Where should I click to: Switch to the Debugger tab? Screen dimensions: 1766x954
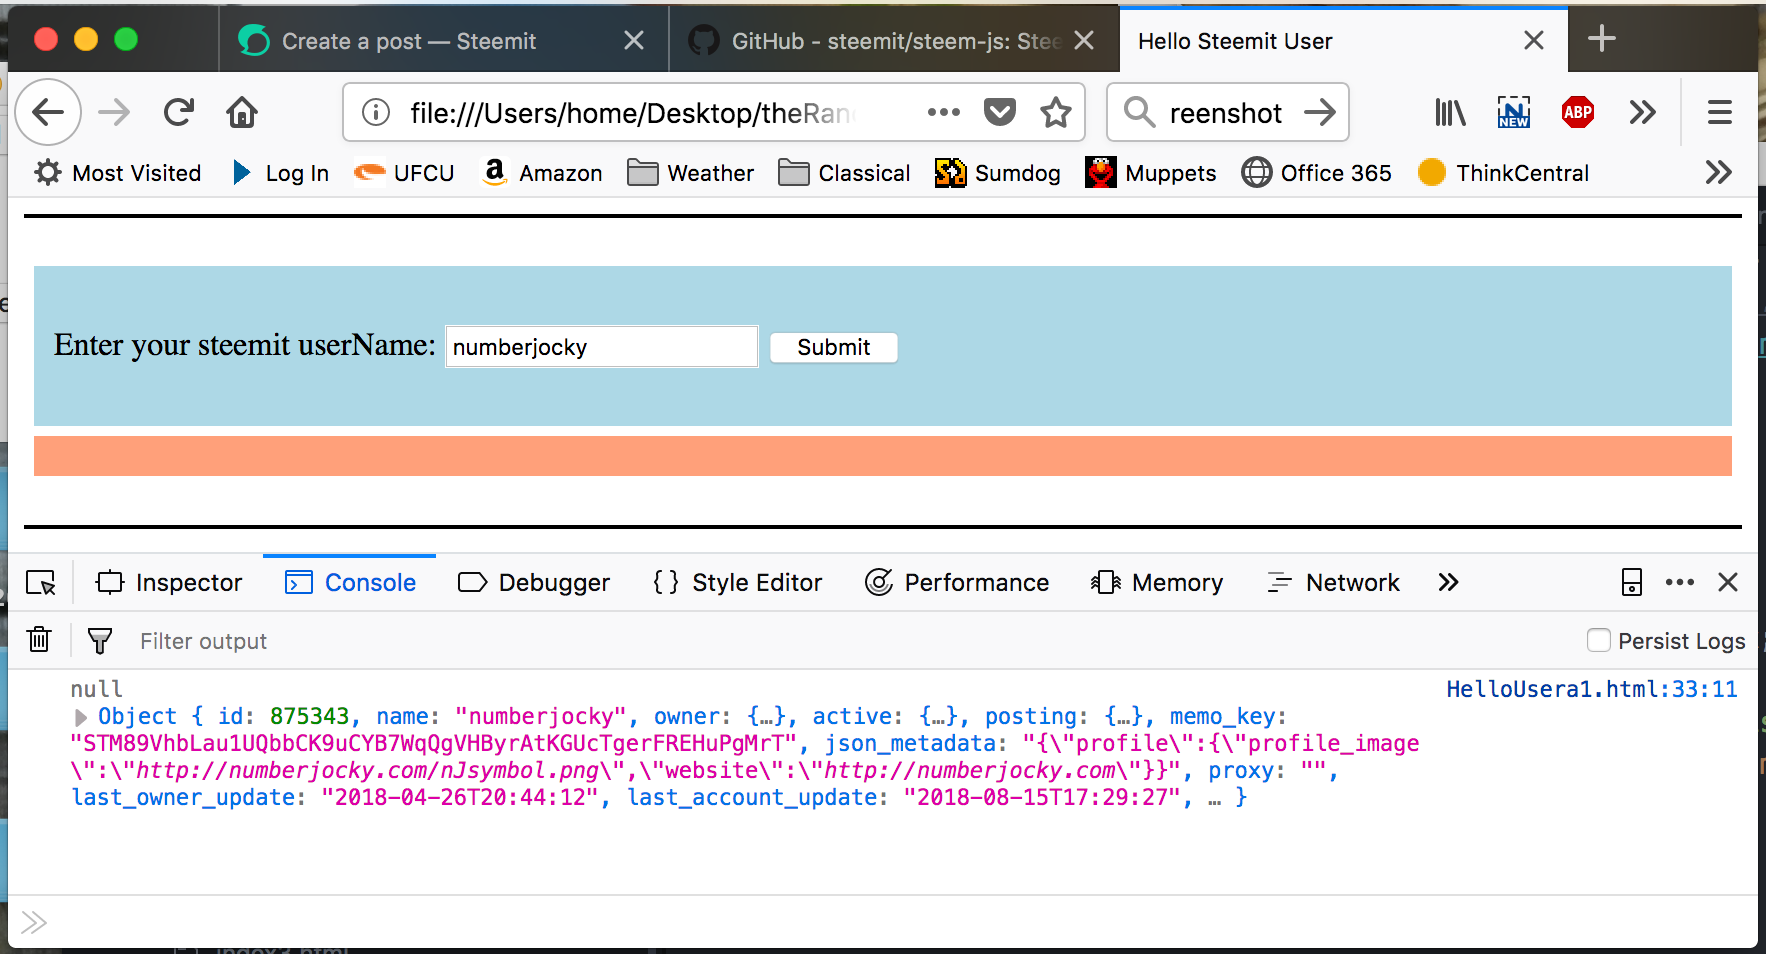tap(534, 582)
